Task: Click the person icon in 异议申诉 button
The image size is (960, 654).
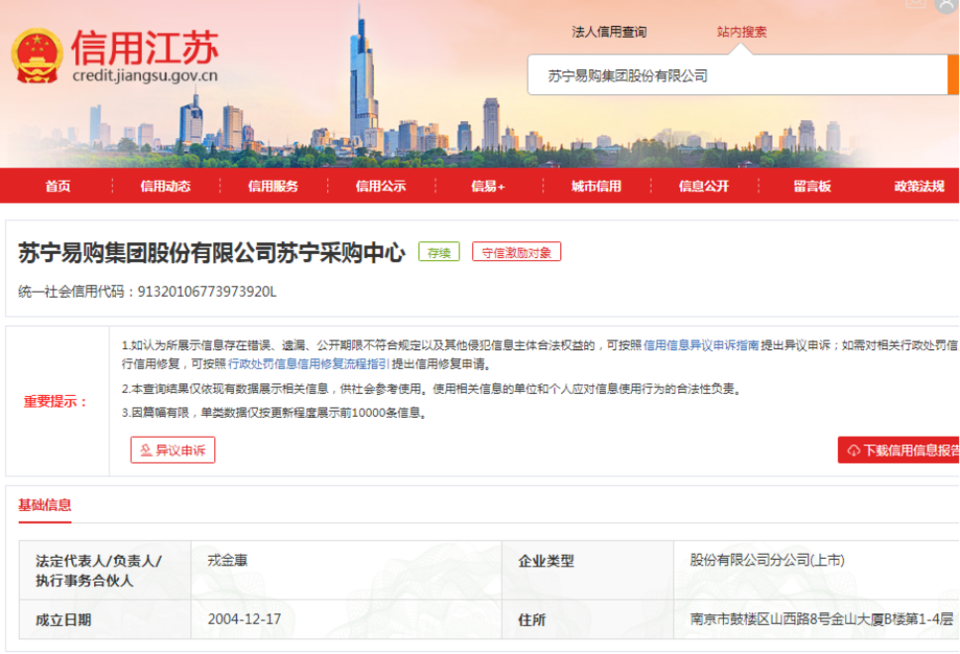Action: pos(146,450)
